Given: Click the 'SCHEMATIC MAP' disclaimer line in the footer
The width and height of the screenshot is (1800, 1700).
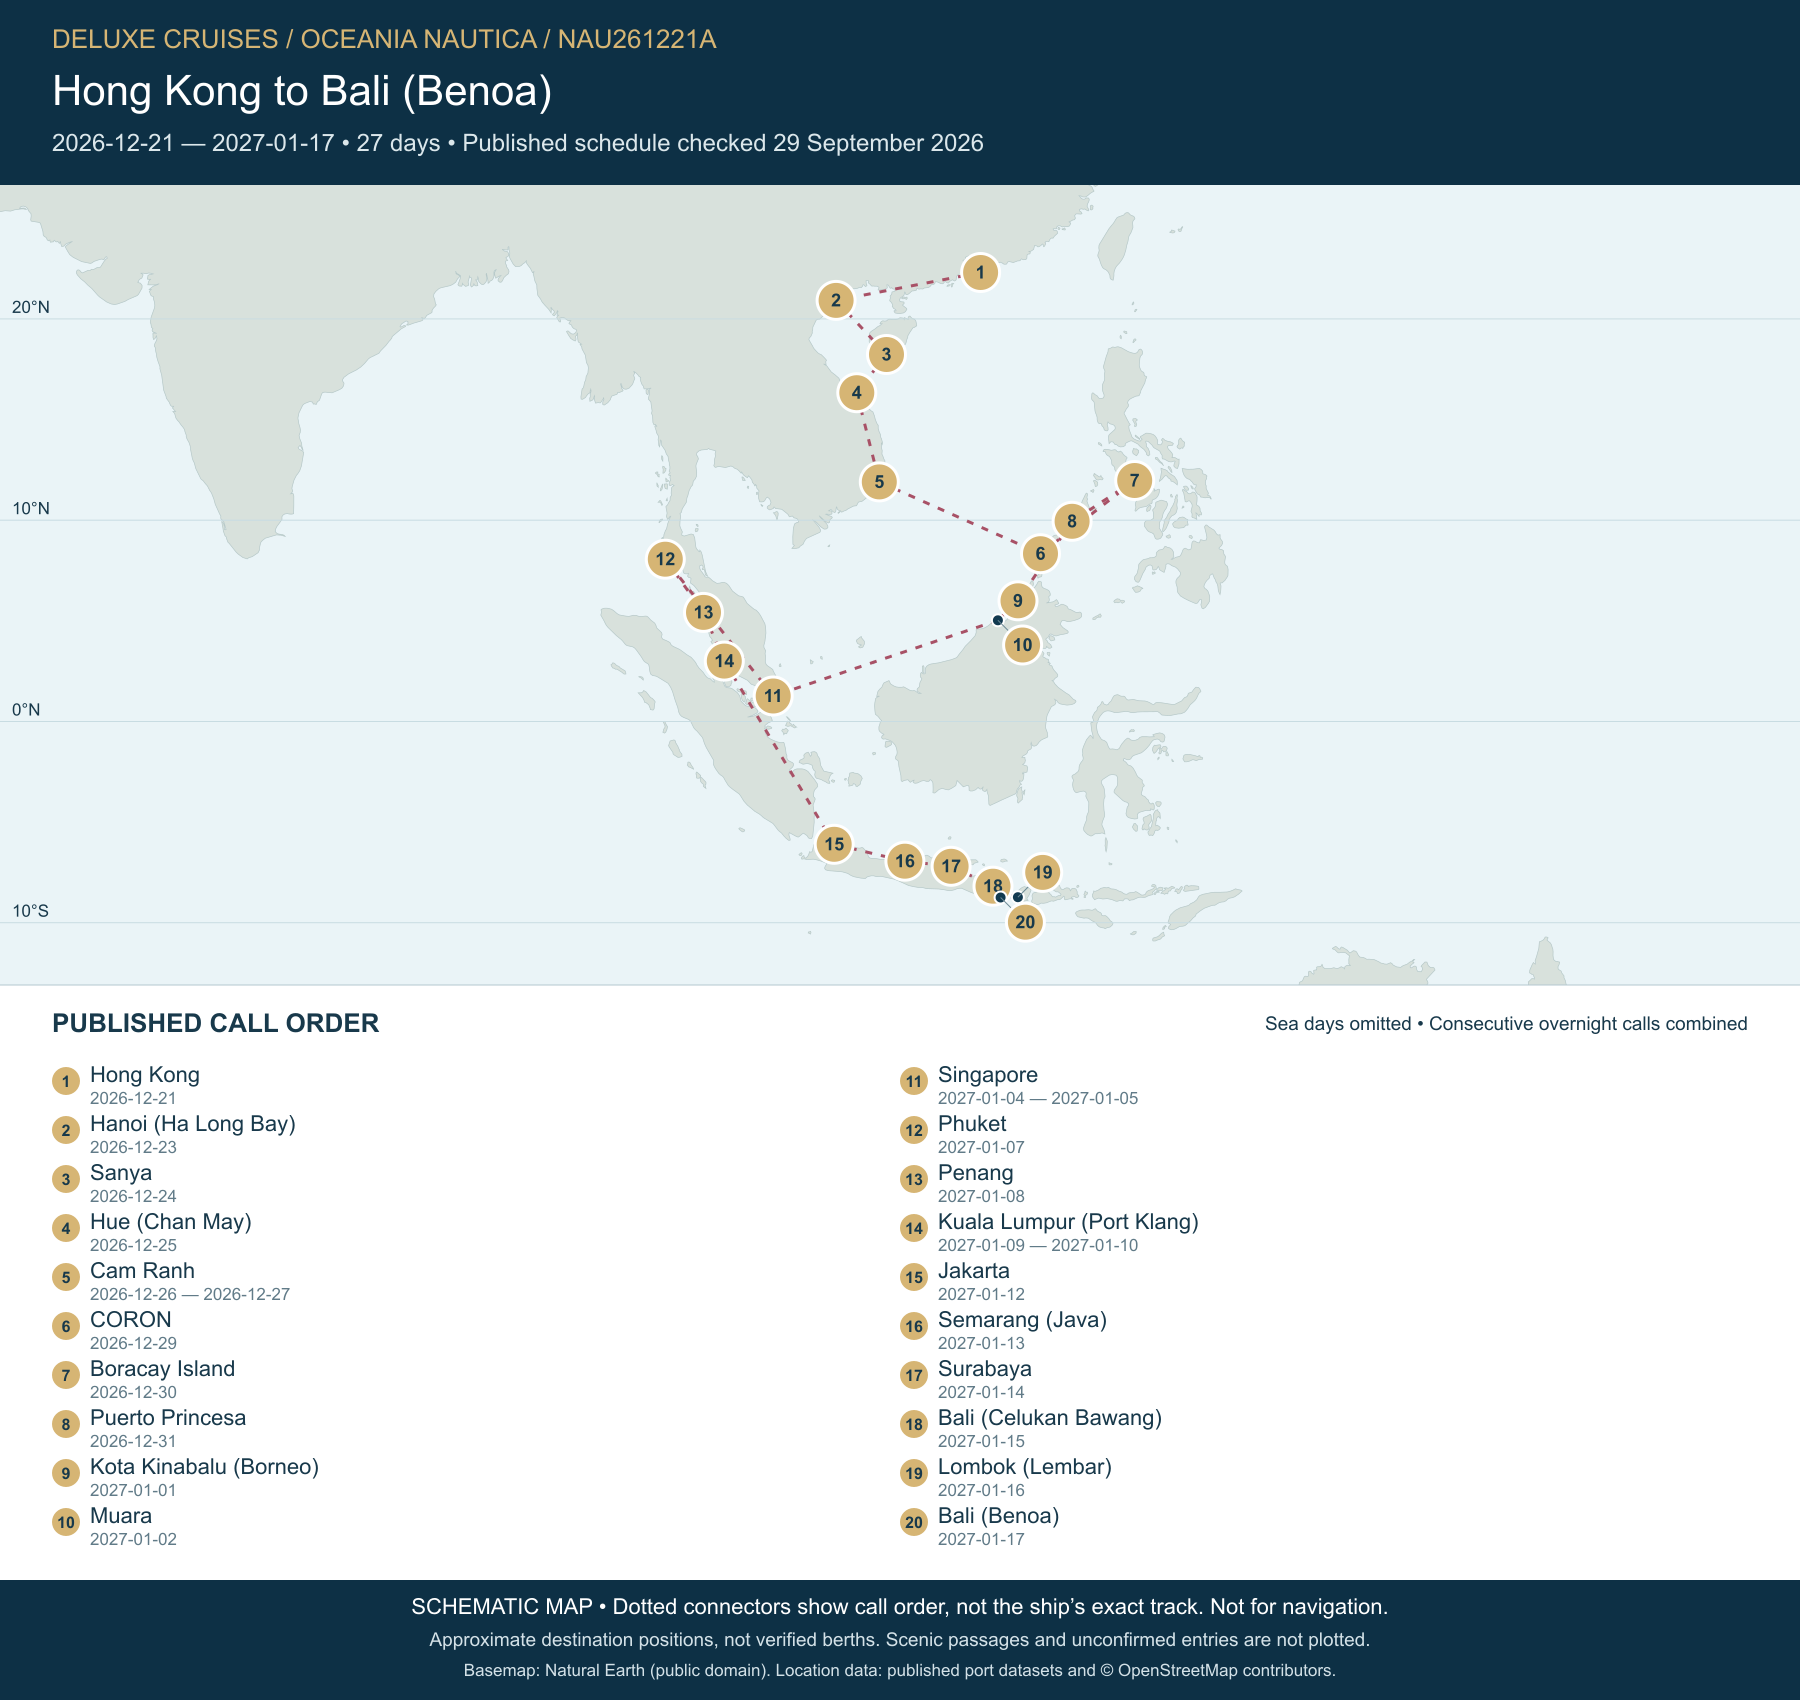Looking at the screenshot, I should [900, 1607].
